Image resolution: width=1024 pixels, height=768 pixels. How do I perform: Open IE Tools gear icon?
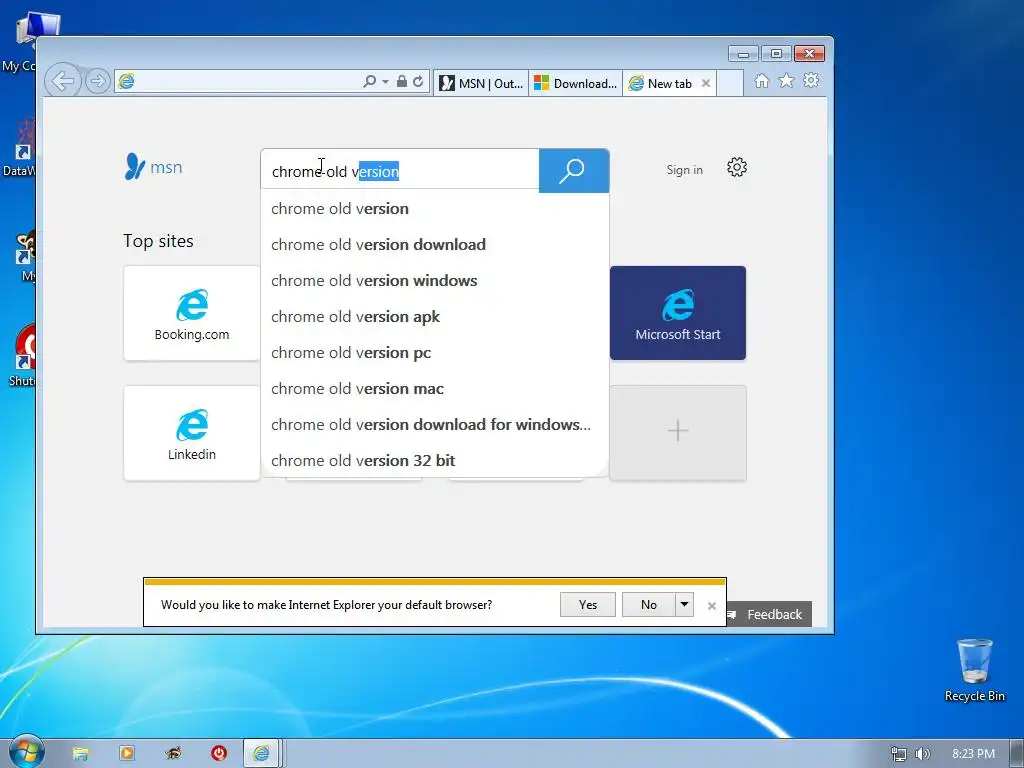coord(811,80)
